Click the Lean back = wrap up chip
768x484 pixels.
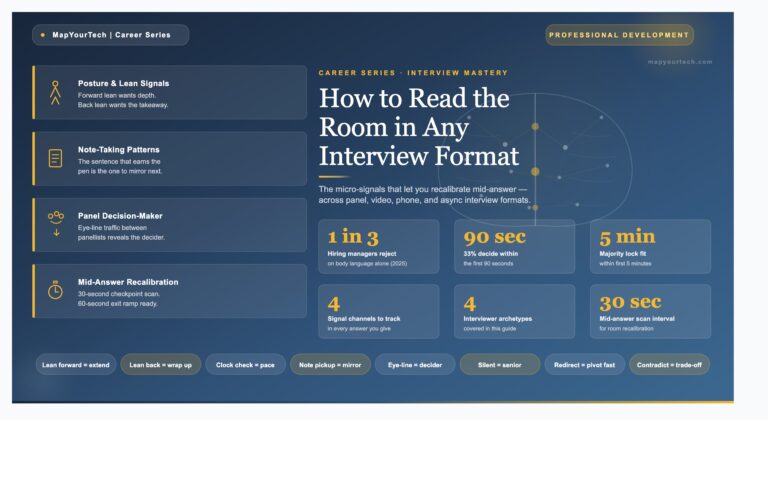click(x=161, y=364)
